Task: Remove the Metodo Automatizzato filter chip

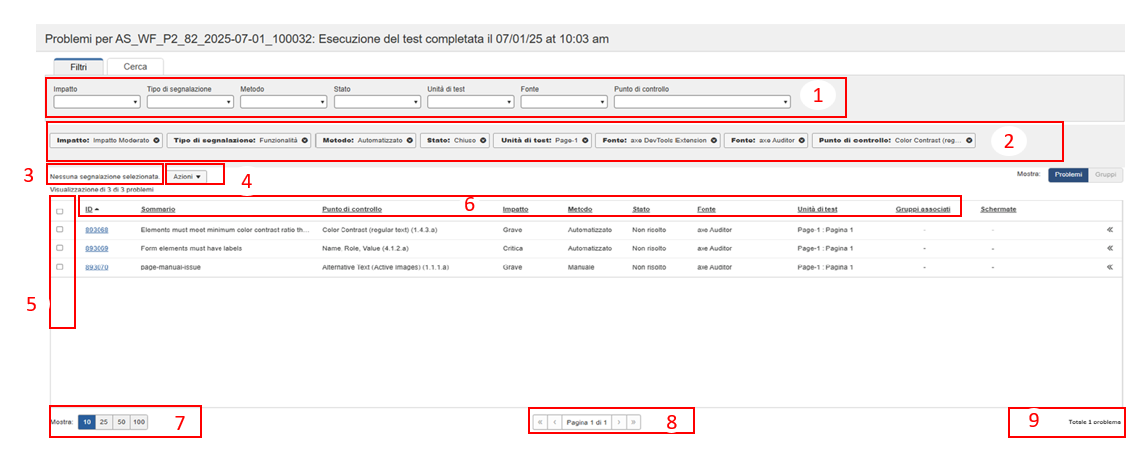Action: point(409,141)
